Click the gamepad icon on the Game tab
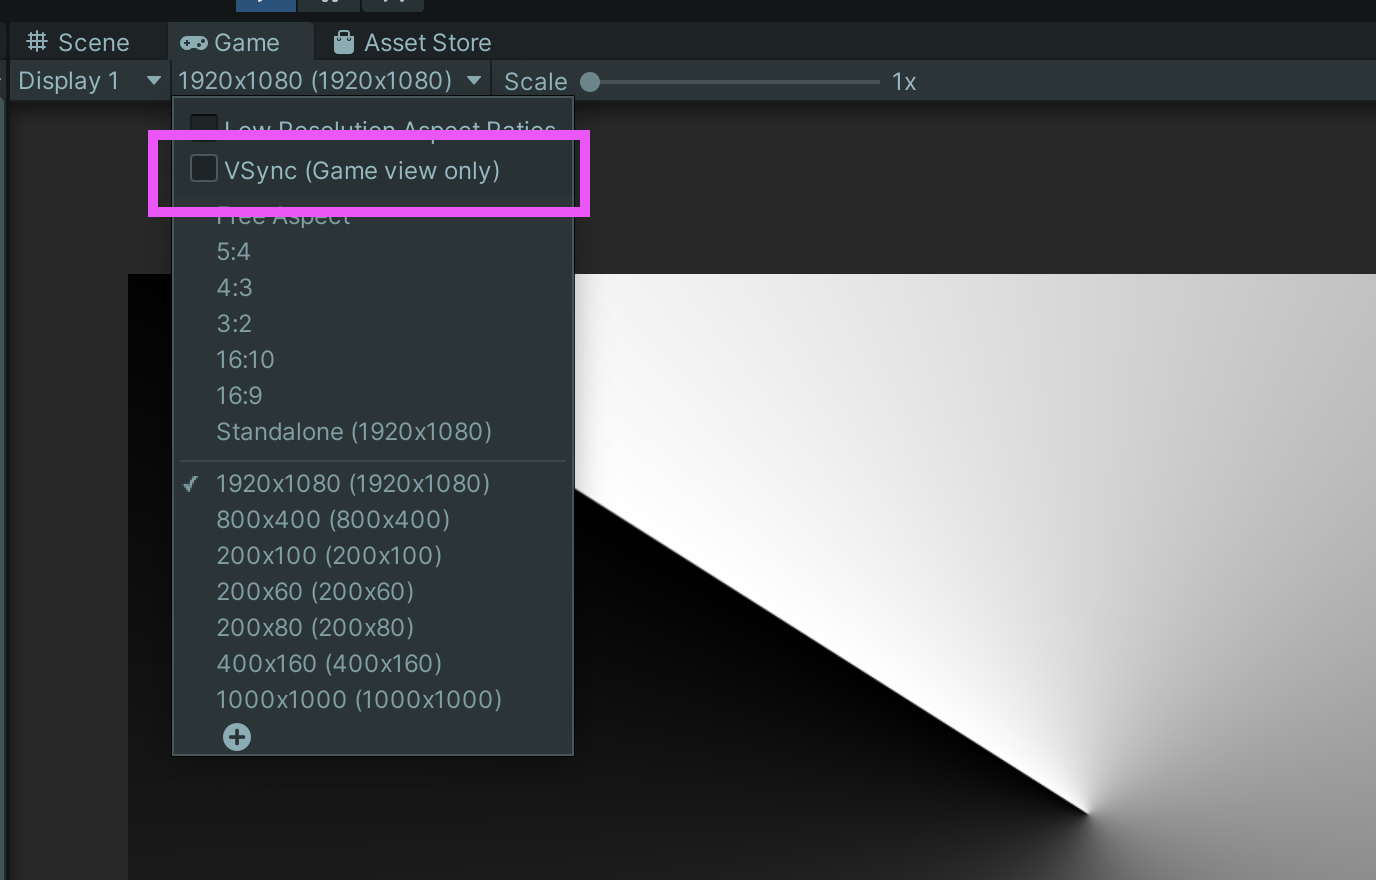The height and width of the screenshot is (880, 1376). 193,42
